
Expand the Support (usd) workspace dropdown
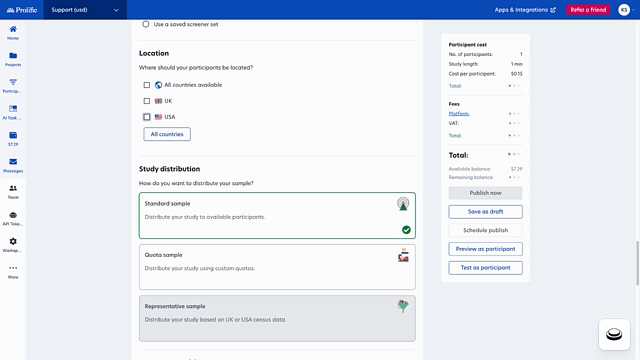pos(85,10)
